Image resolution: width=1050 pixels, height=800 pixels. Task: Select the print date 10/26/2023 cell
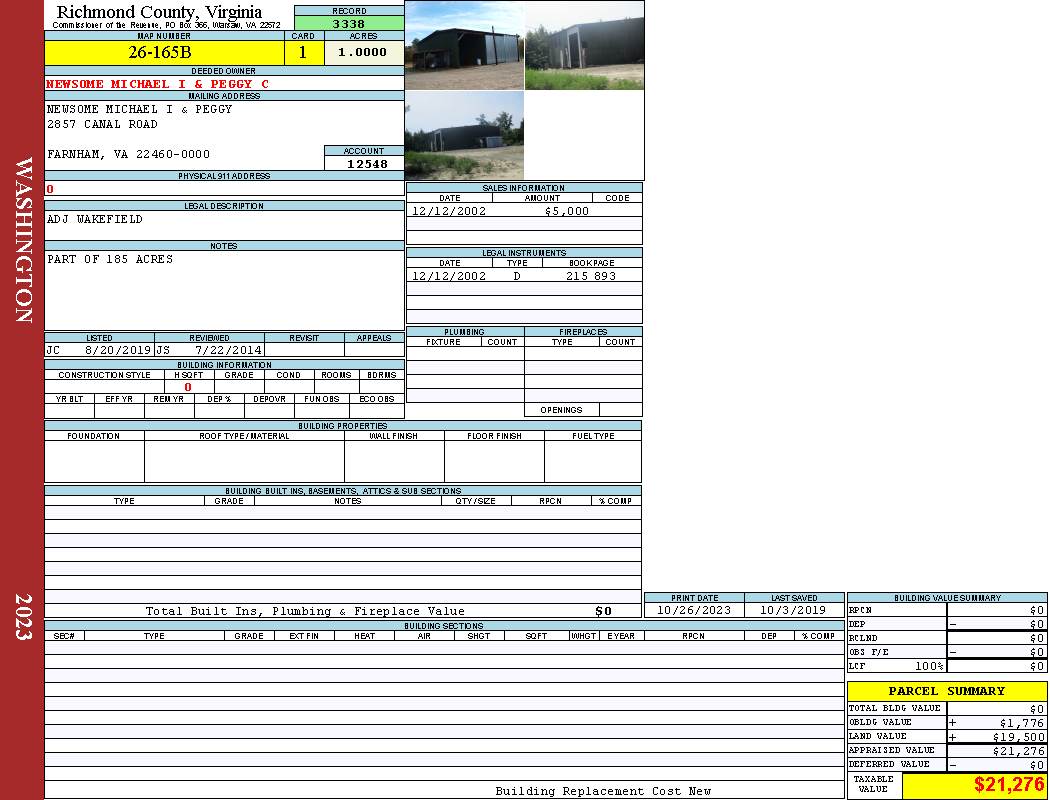(693, 610)
